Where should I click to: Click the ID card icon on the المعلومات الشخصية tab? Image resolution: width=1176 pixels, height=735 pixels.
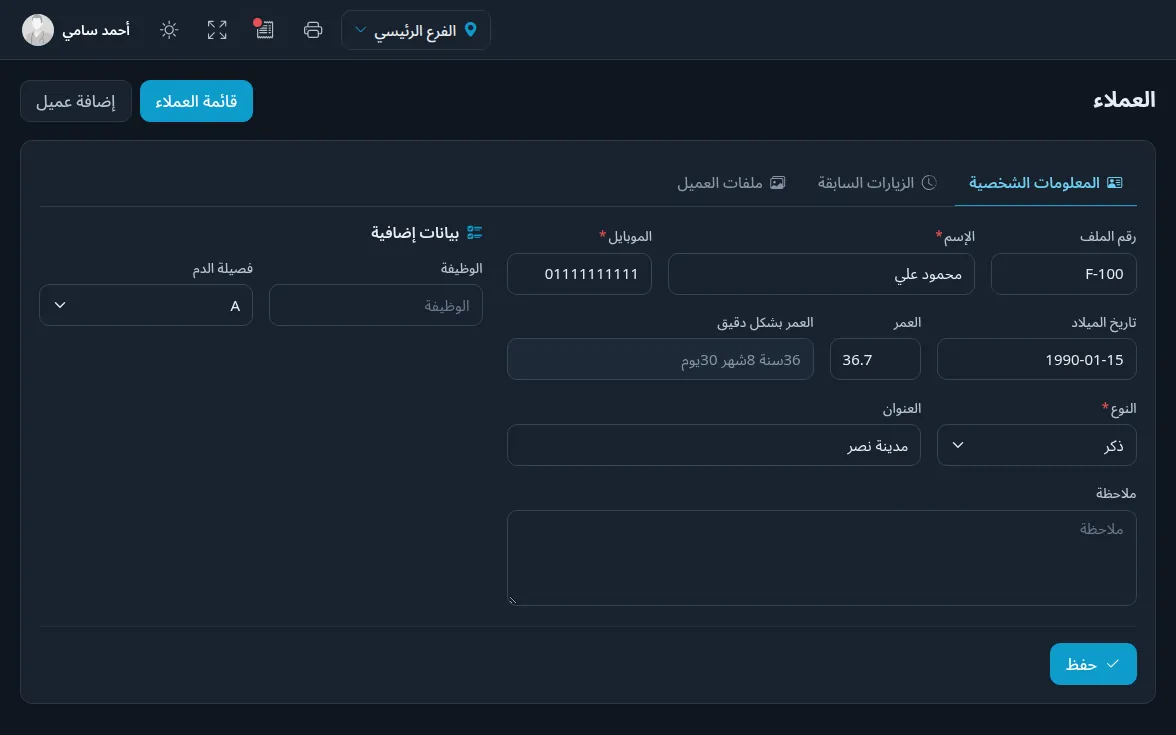tap(1114, 183)
